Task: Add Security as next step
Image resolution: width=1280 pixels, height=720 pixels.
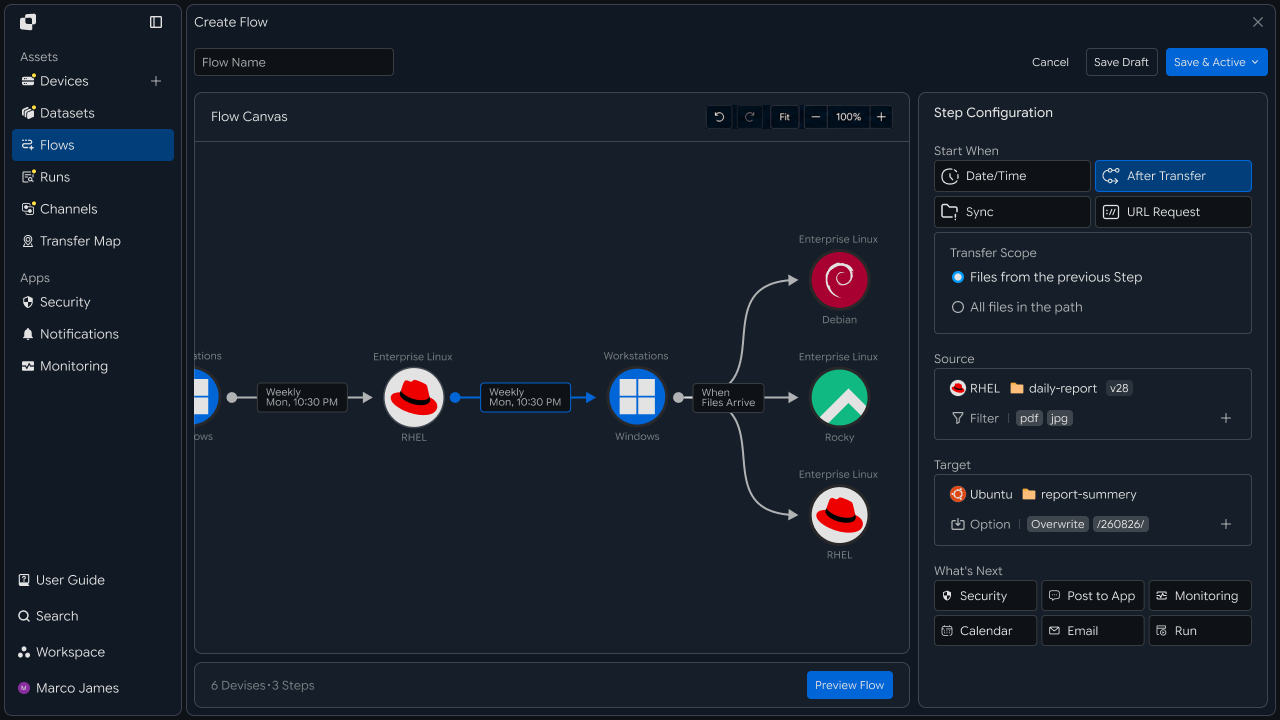Action: click(985, 596)
